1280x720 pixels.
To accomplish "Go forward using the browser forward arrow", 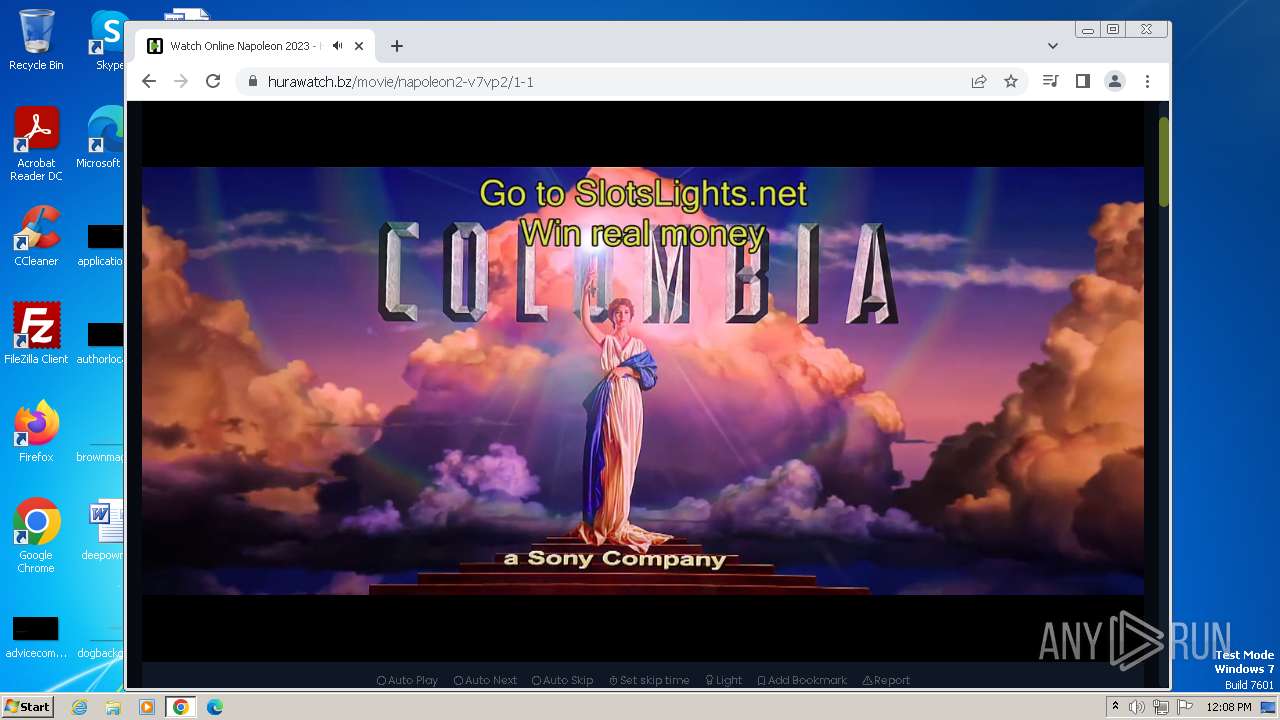I will [x=181, y=82].
